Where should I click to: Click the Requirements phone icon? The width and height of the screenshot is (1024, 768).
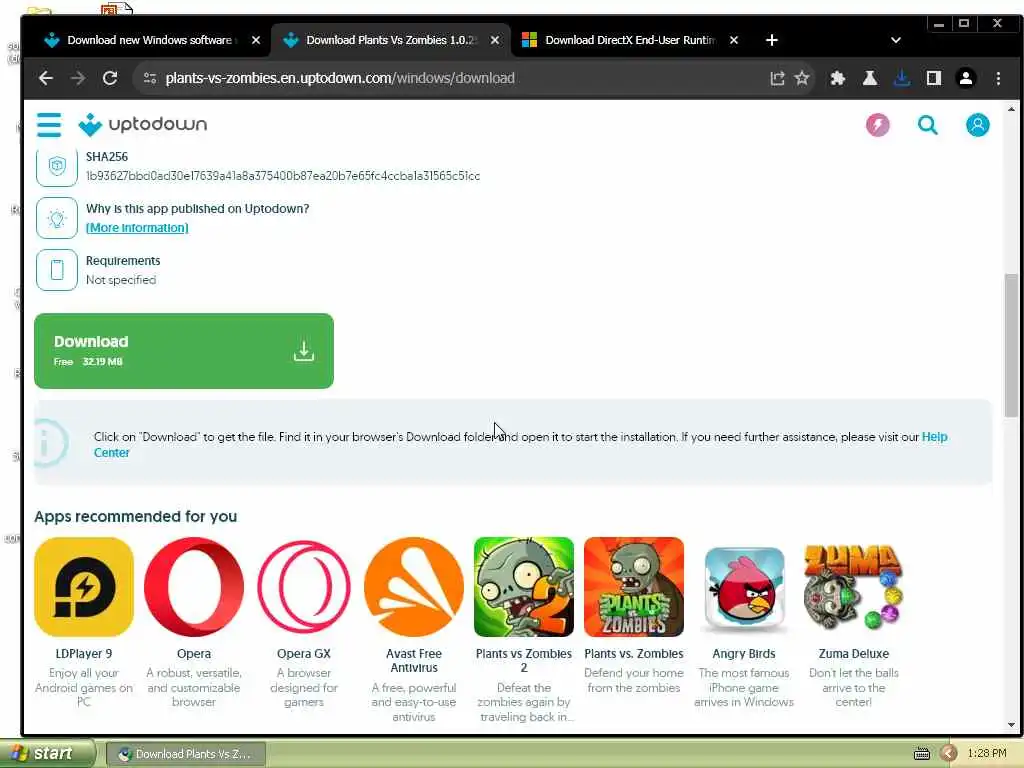[x=57, y=270]
